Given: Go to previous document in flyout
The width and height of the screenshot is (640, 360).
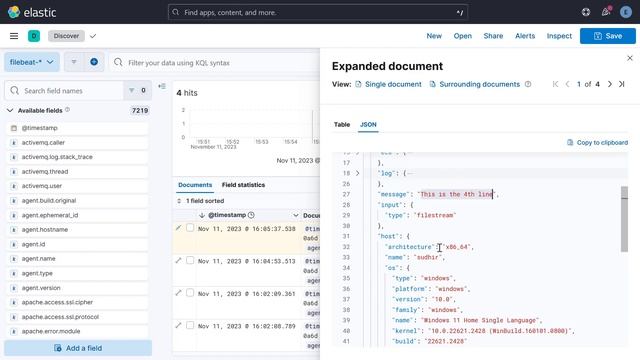Looking at the screenshot, I should point(567,84).
